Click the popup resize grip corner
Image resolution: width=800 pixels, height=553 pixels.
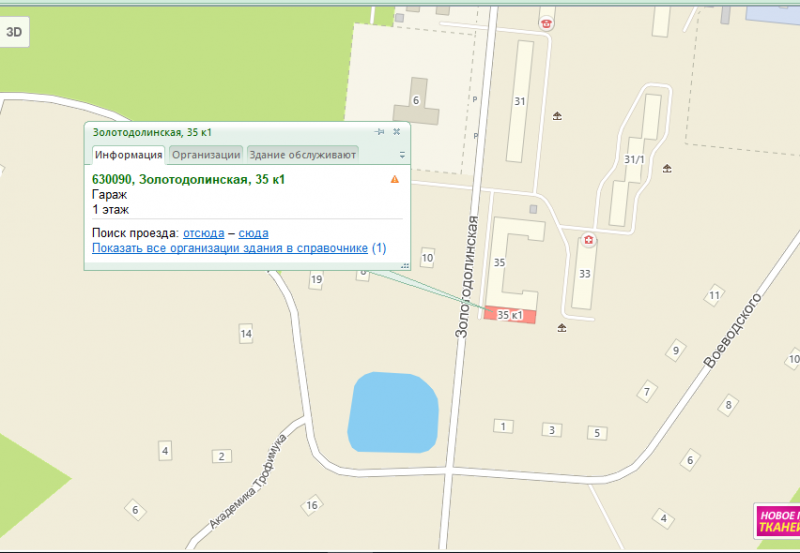tap(405, 265)
